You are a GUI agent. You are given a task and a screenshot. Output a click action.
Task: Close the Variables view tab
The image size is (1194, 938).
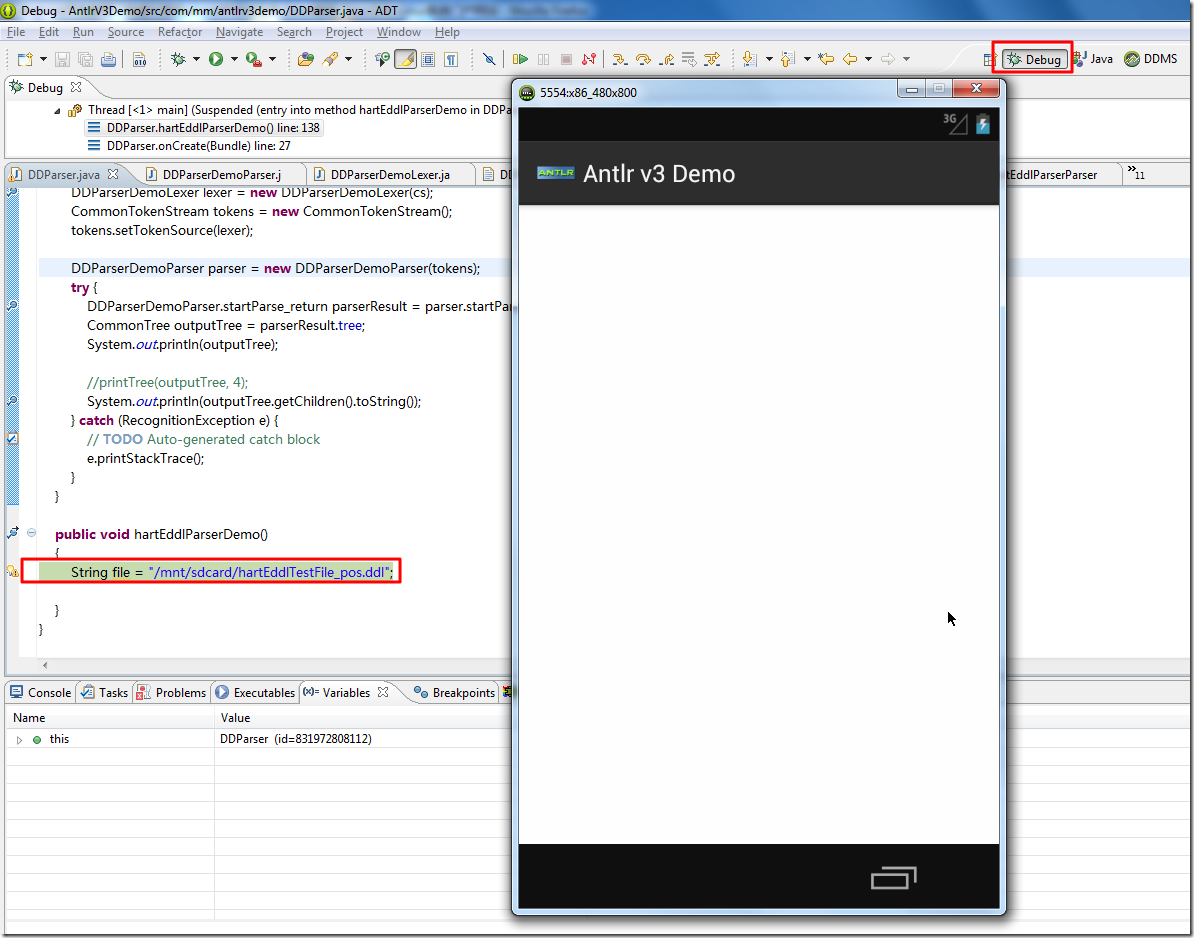point(383,692)
